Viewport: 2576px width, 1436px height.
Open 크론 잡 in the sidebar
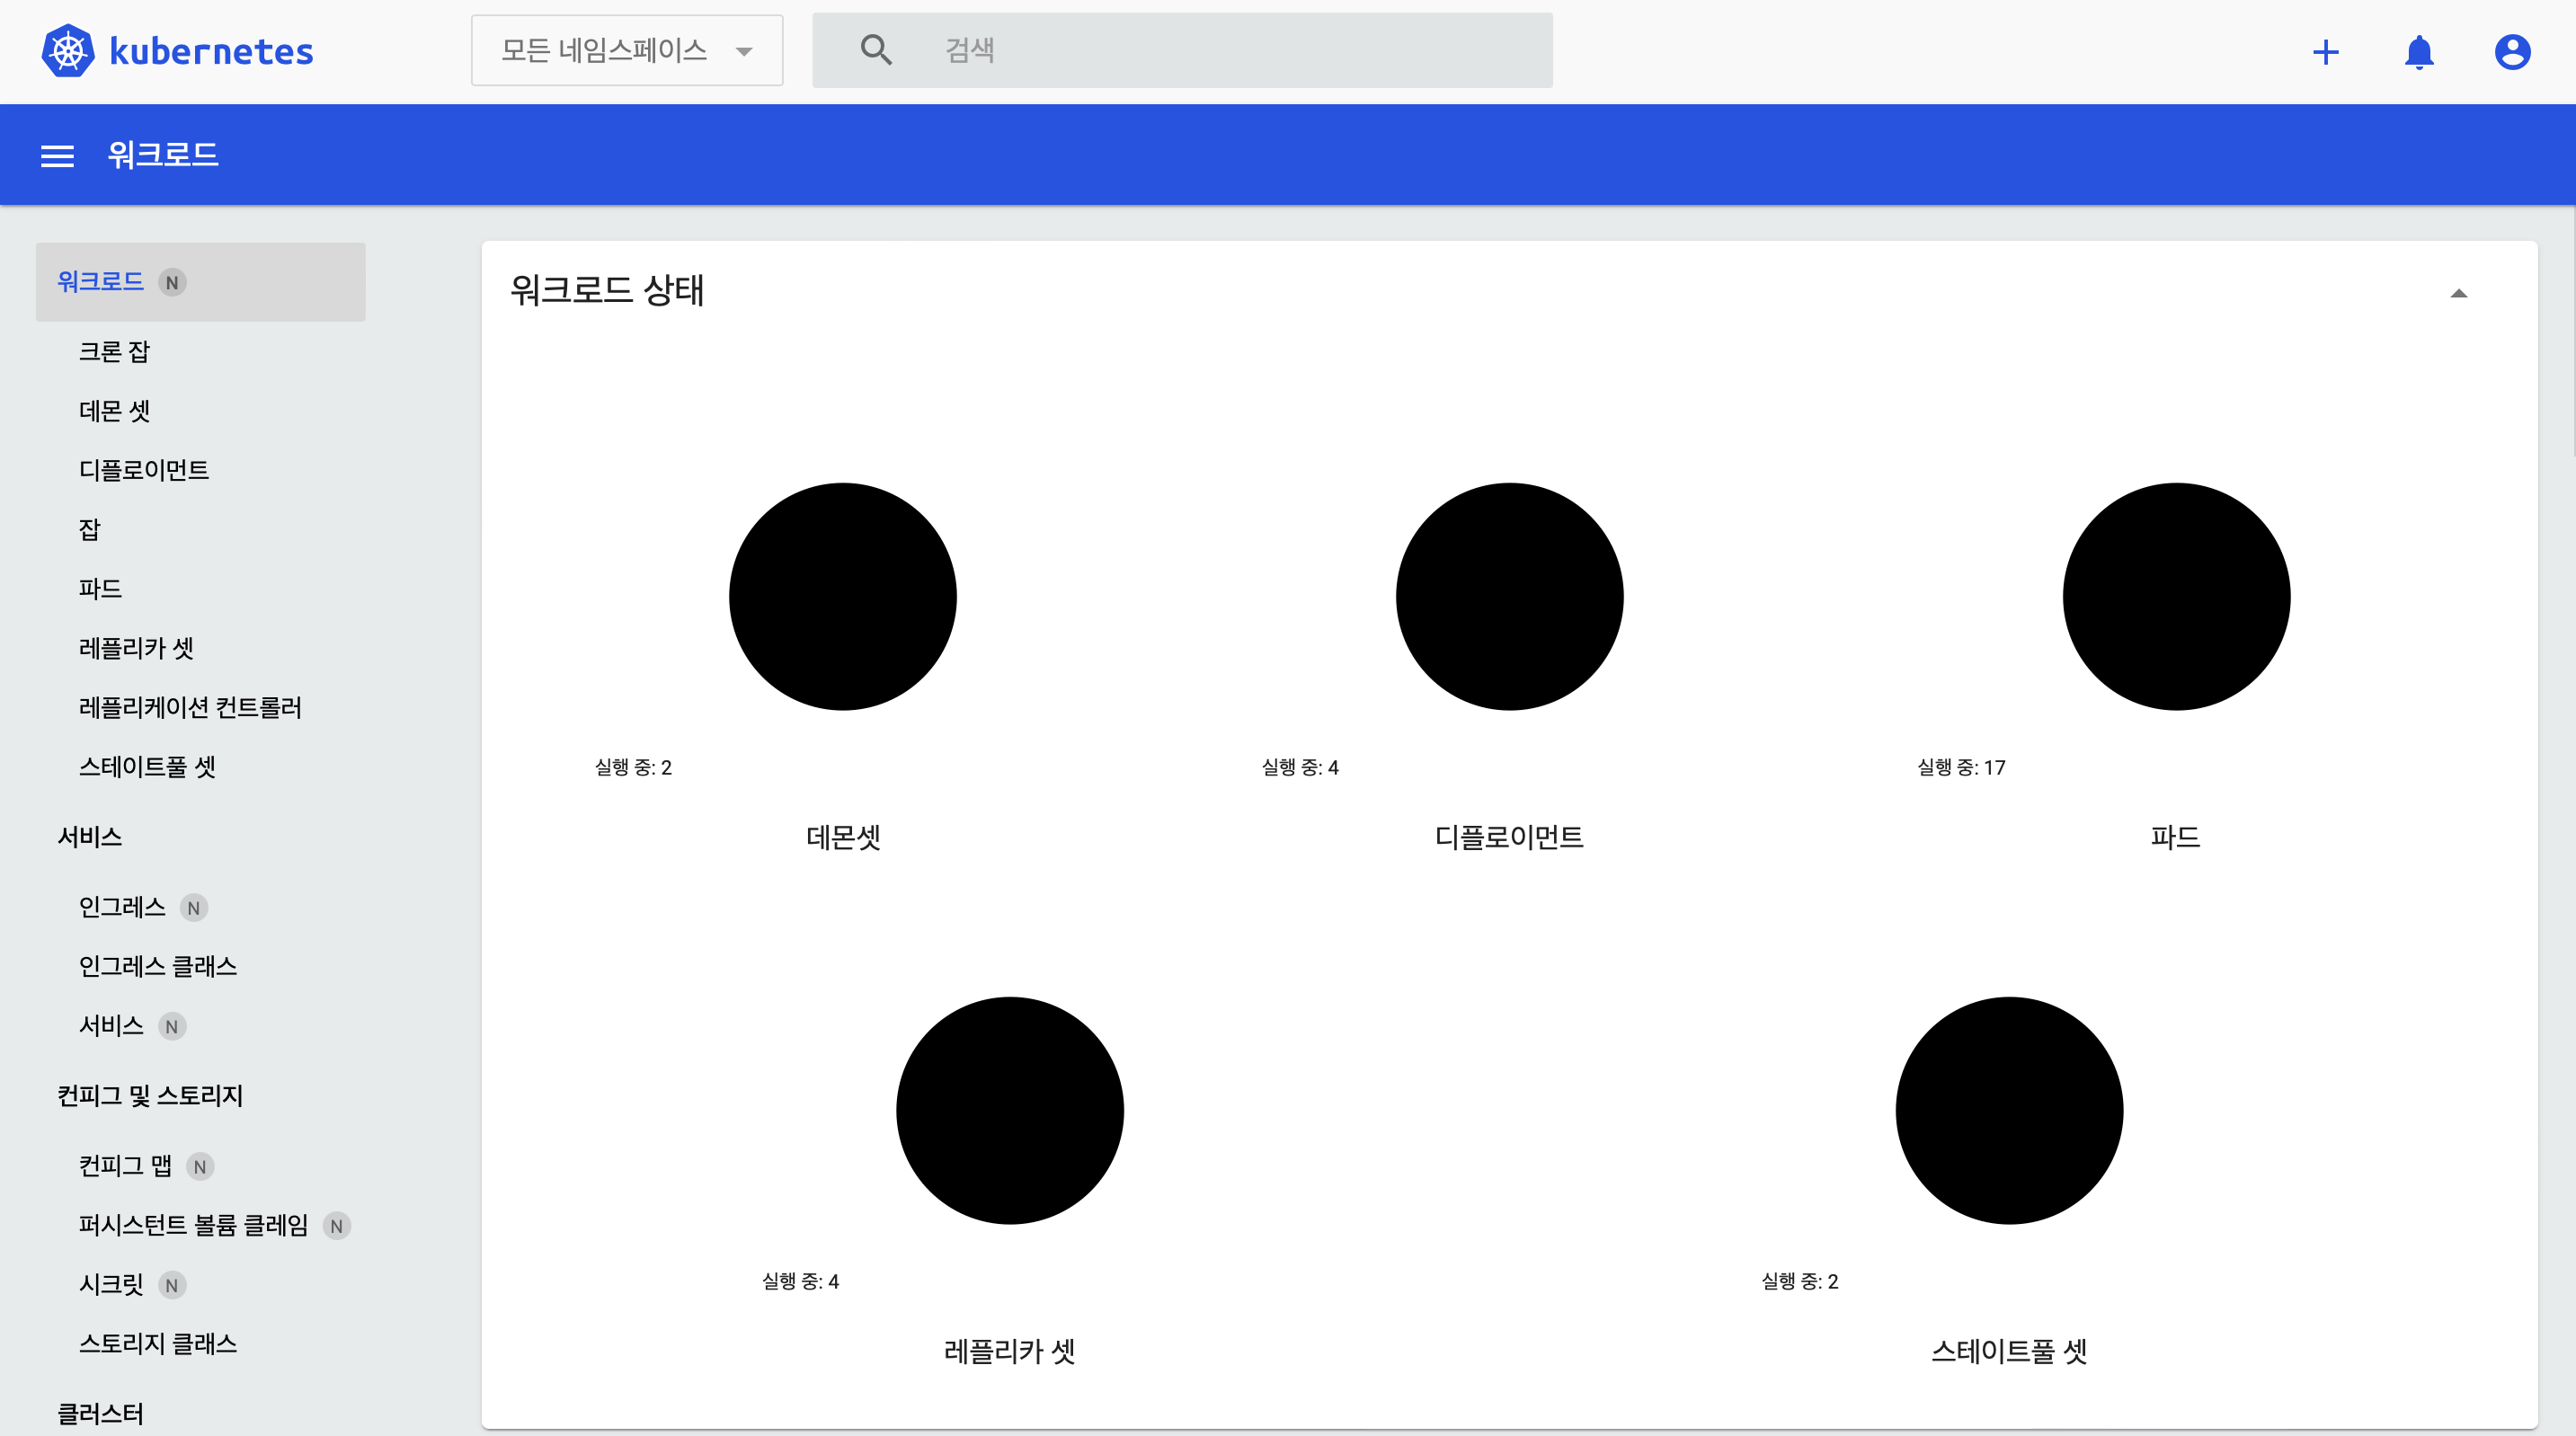click(114, 352)
